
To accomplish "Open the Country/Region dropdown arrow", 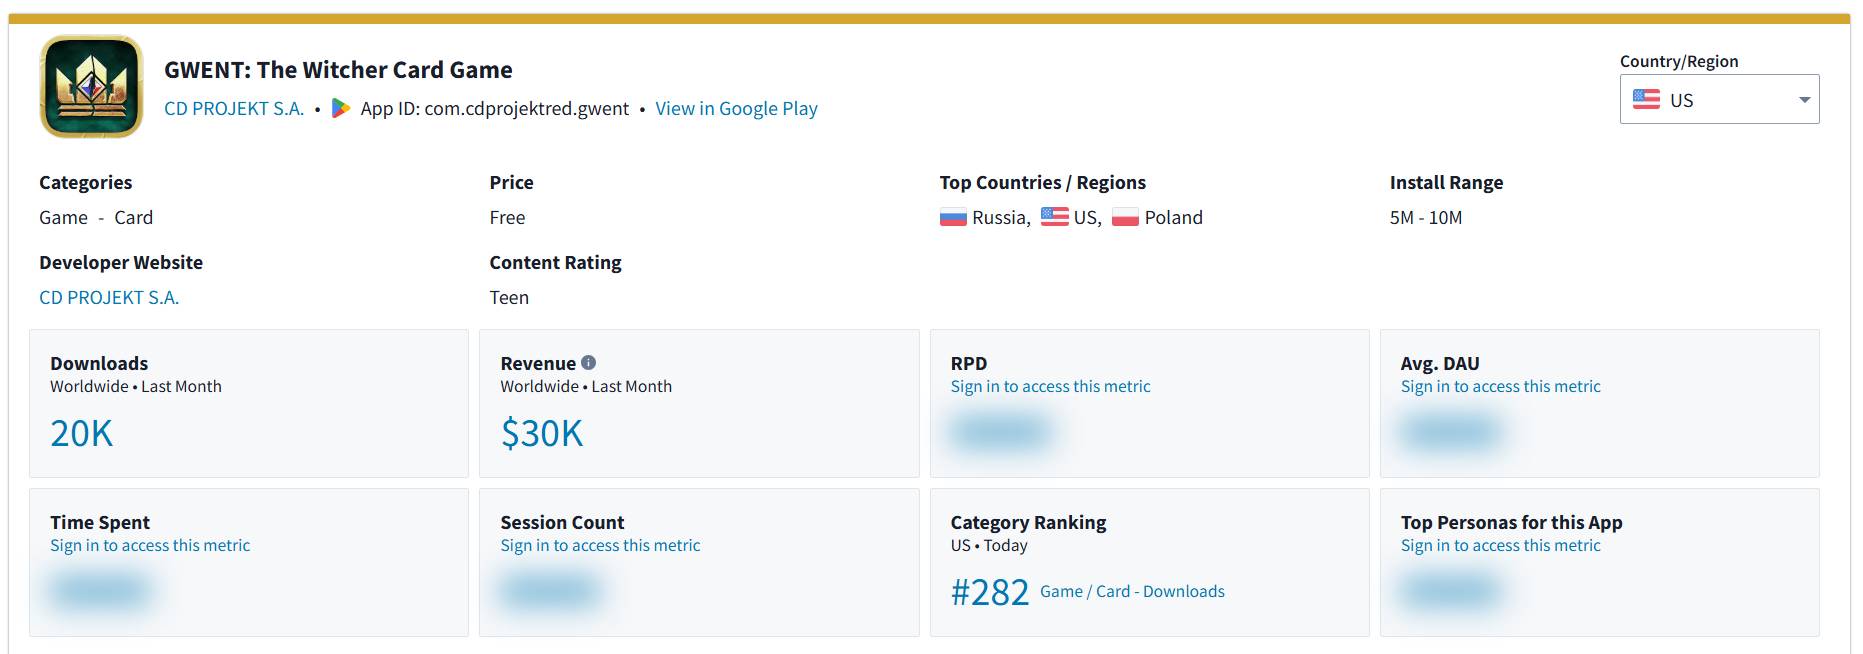I will tap(1804, 100).
